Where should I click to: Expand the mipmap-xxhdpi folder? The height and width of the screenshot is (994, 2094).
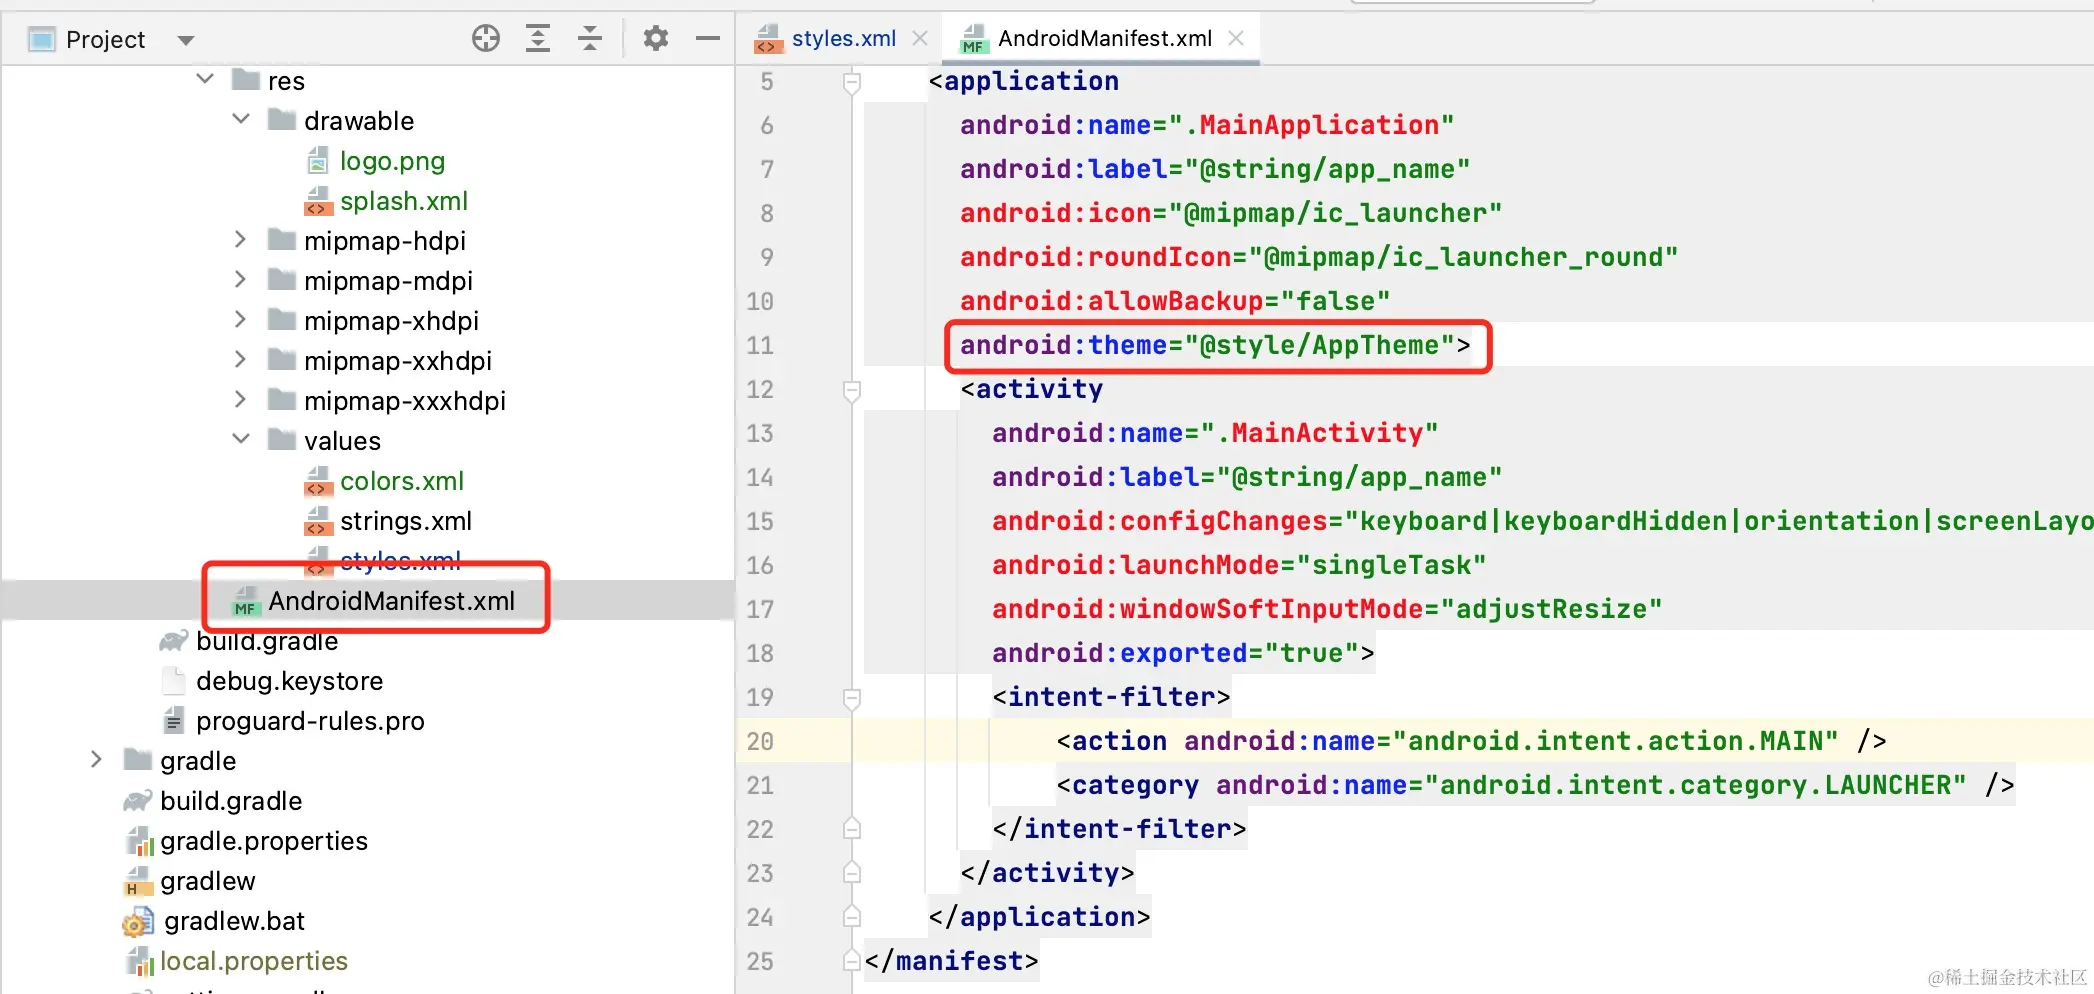[x=240, y=360]
